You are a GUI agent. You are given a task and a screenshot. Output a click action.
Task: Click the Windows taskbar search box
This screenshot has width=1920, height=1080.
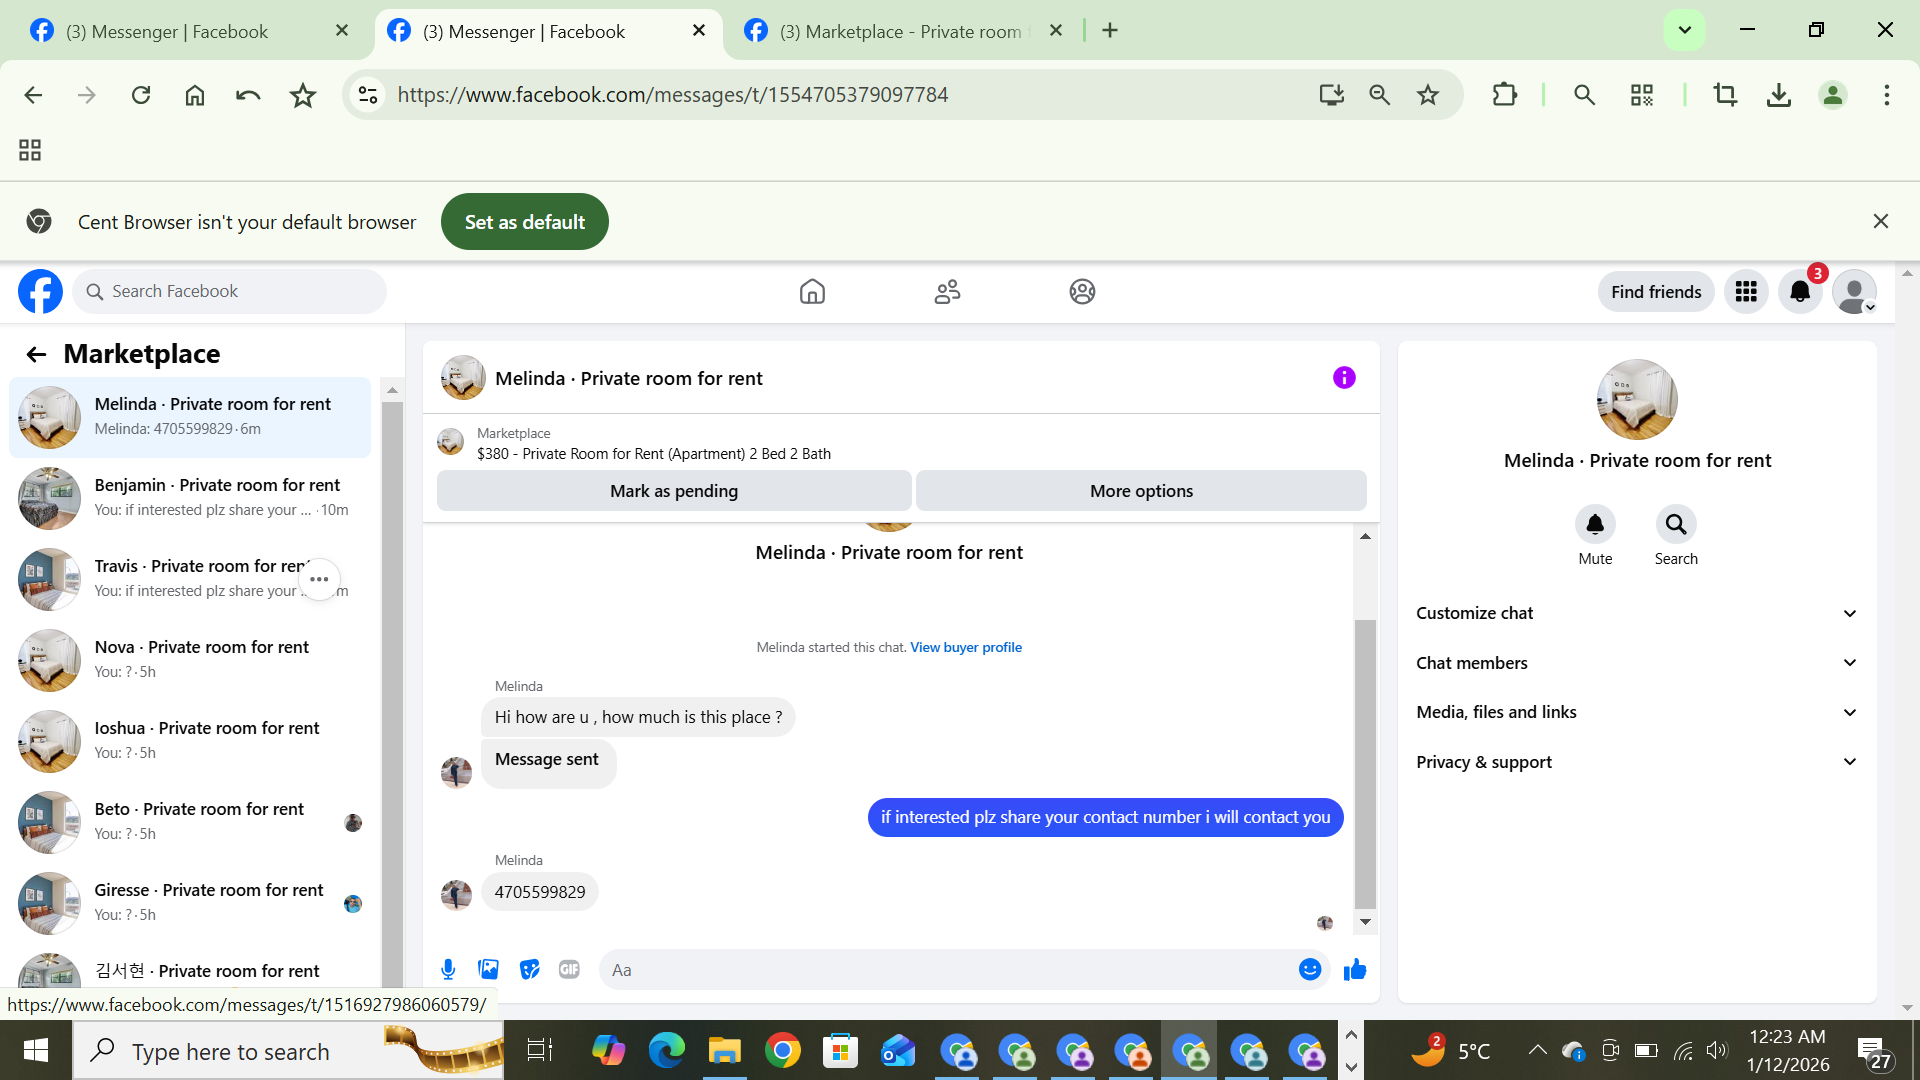point(288,1050)
